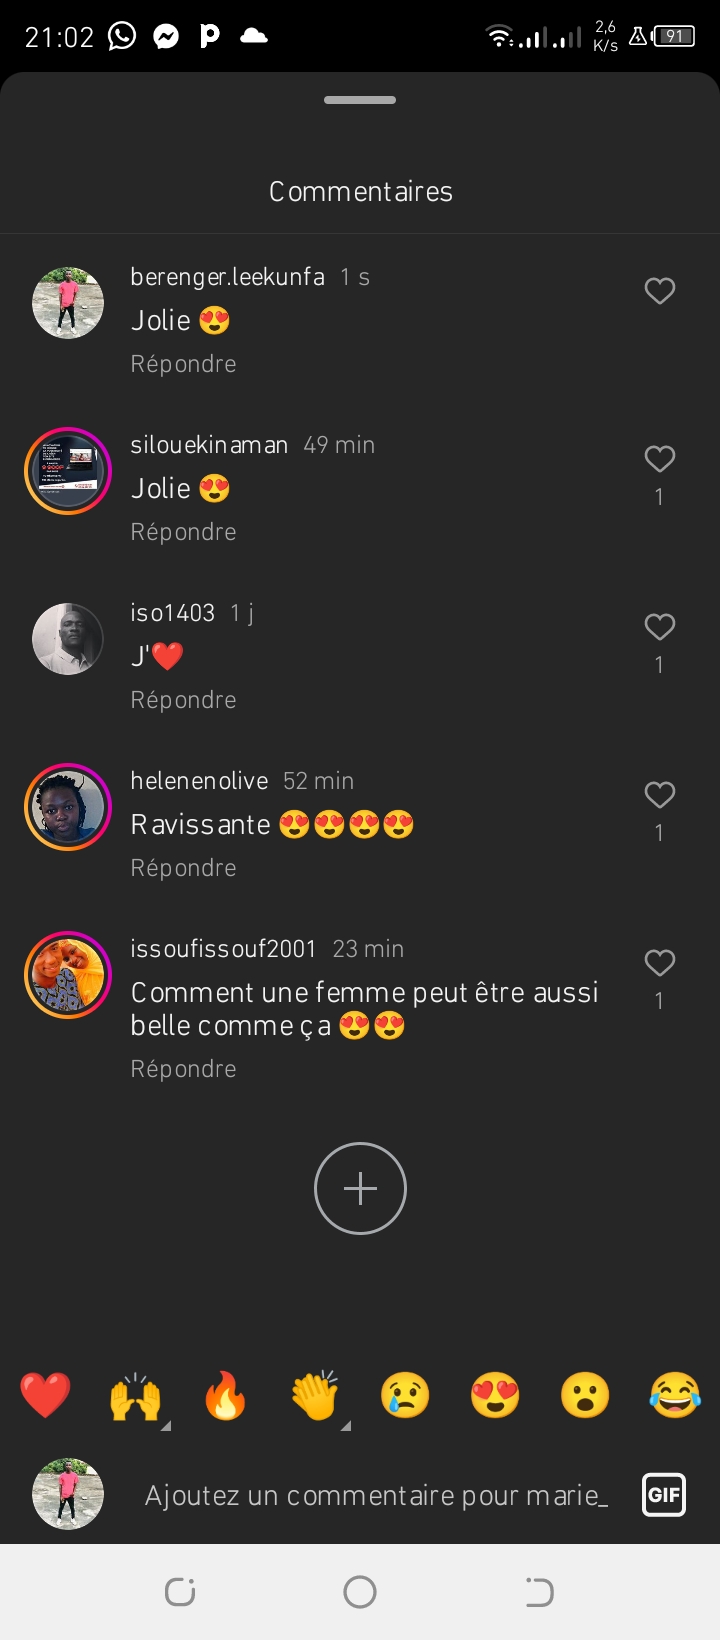
Task: Like the comment from iso1403
Action: click(659, 627)
